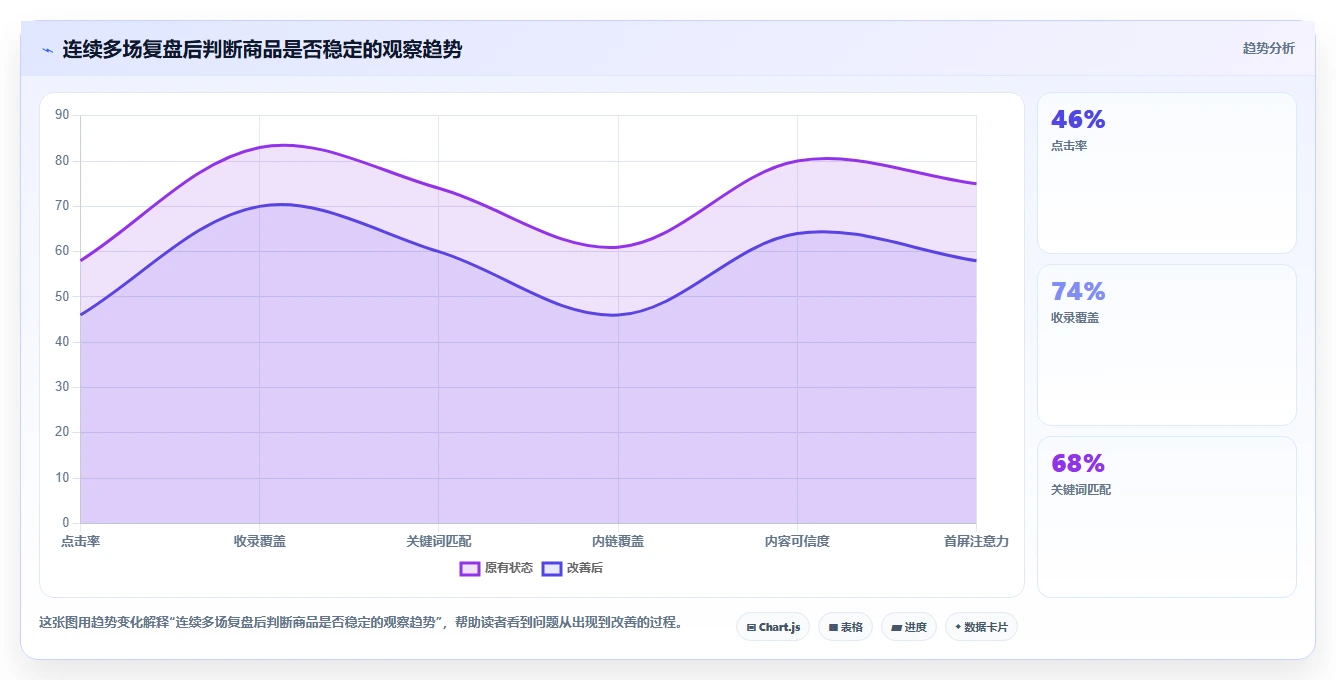1336x680 pixels.
Task: Click the 趋势分析 label in header
Action: [1268, 48]
